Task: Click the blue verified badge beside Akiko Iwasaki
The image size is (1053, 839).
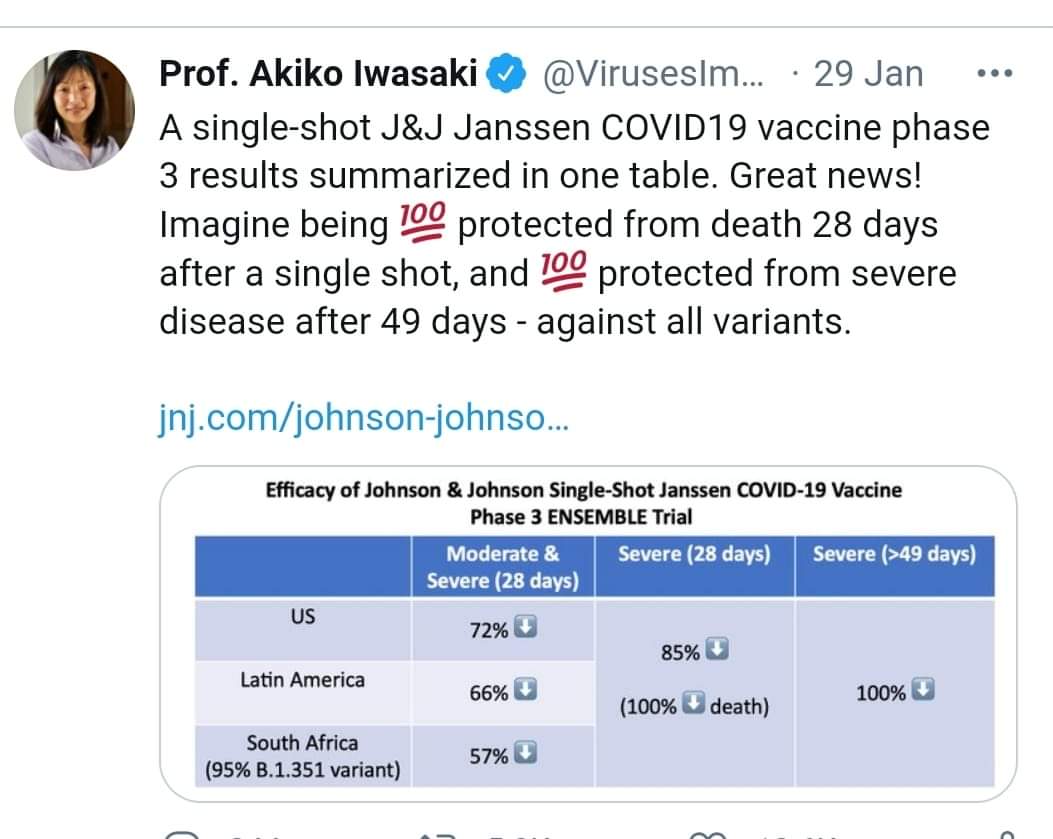Action: click(507, 72)
